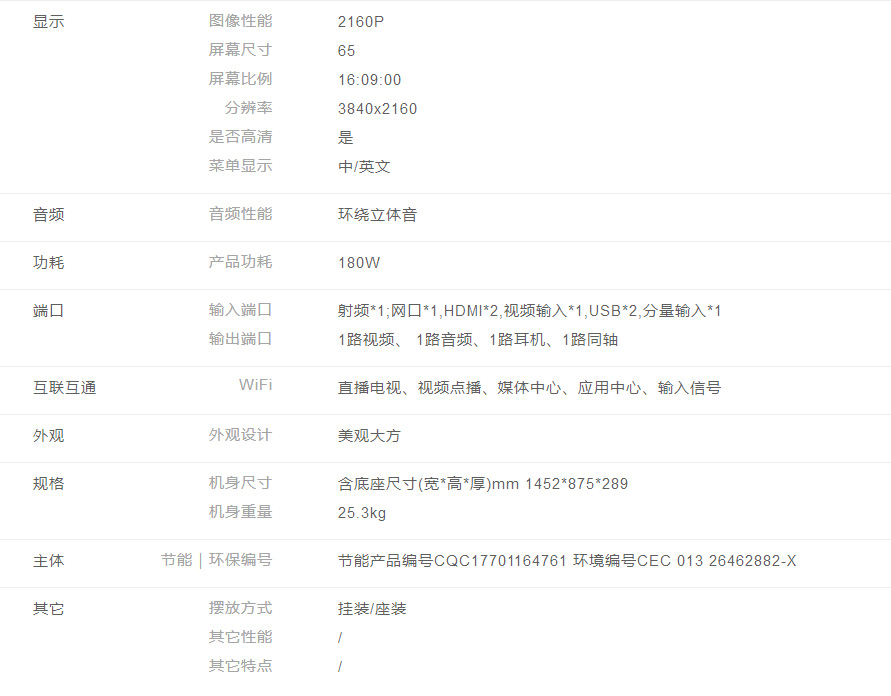The width and height of the screenshot is (891, 696).
Task: Click the 菜单显示 label
Action: (240, 166)
